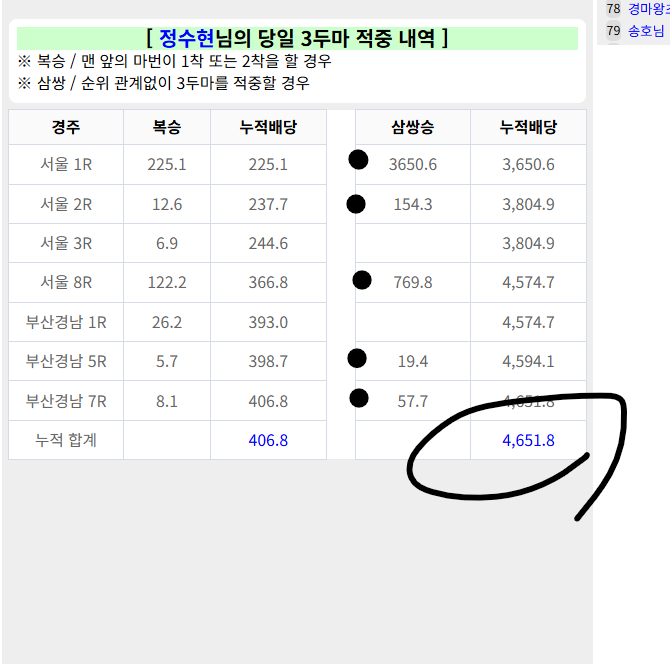Click the 복승 column header
The image size is (670, 664).
pos(167,127)
